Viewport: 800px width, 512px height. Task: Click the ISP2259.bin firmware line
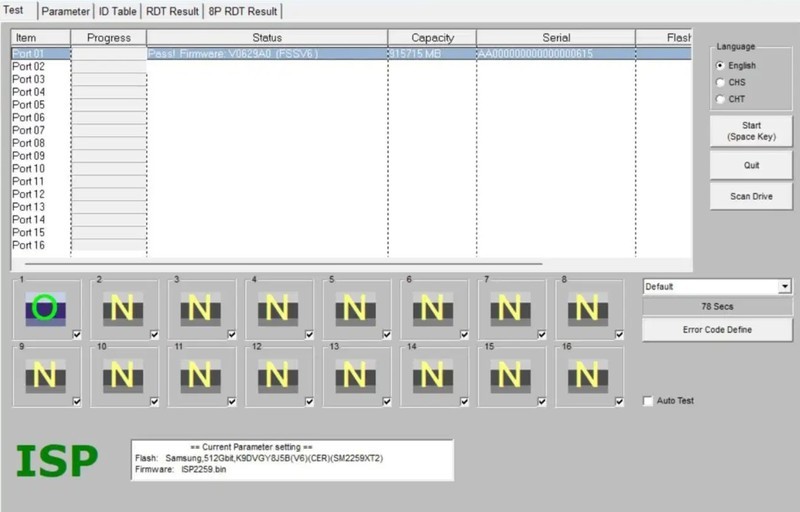(x=181, y=469)
